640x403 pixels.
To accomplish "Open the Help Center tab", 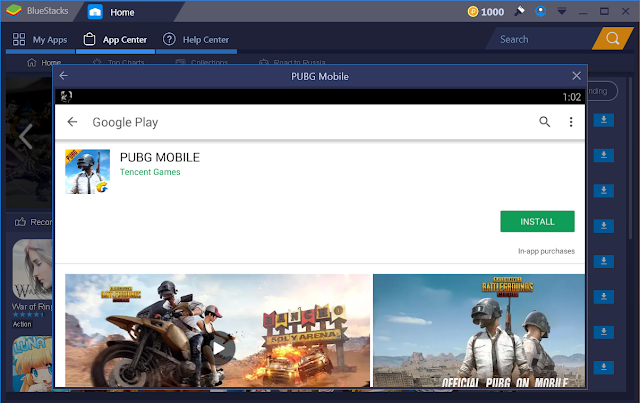I will [196, 40].
